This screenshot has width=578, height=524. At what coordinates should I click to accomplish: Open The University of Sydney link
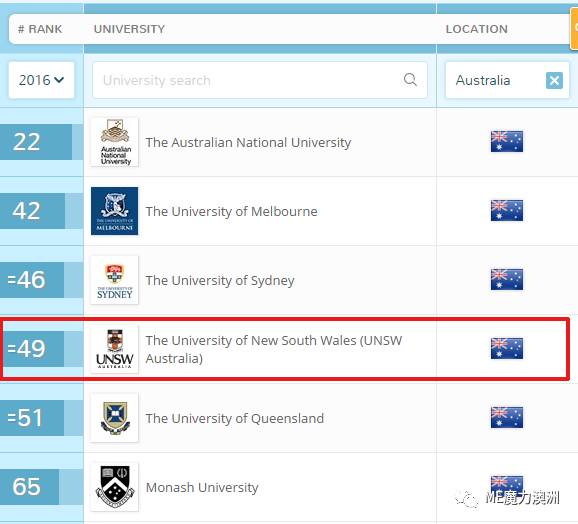(220, 280)
